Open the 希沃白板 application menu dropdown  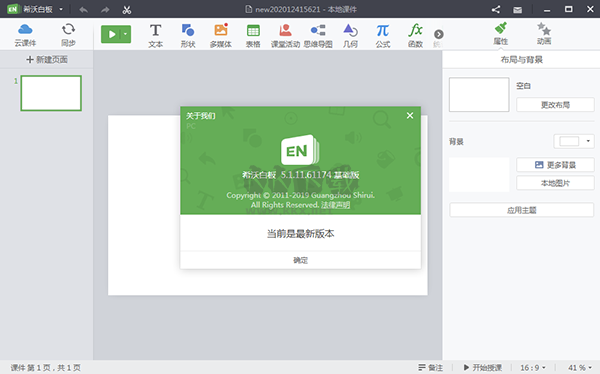pos(61,9)
